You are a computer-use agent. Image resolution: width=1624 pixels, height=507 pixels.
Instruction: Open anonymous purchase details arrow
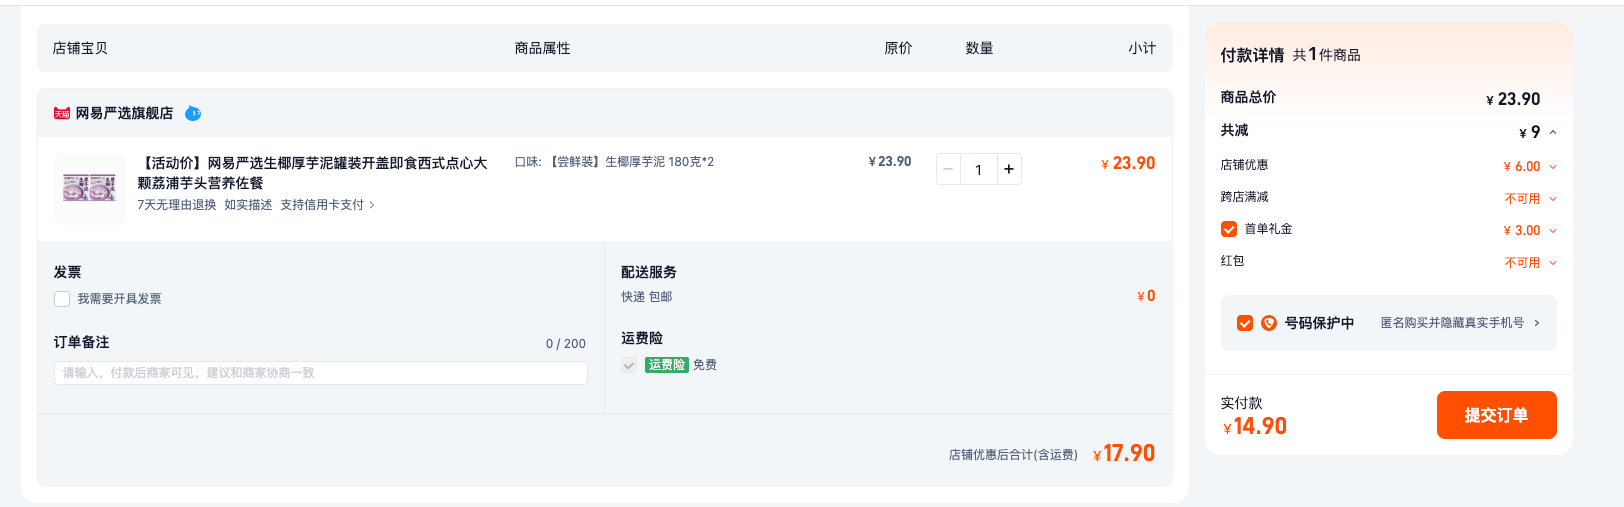[x=1537, y=323]
